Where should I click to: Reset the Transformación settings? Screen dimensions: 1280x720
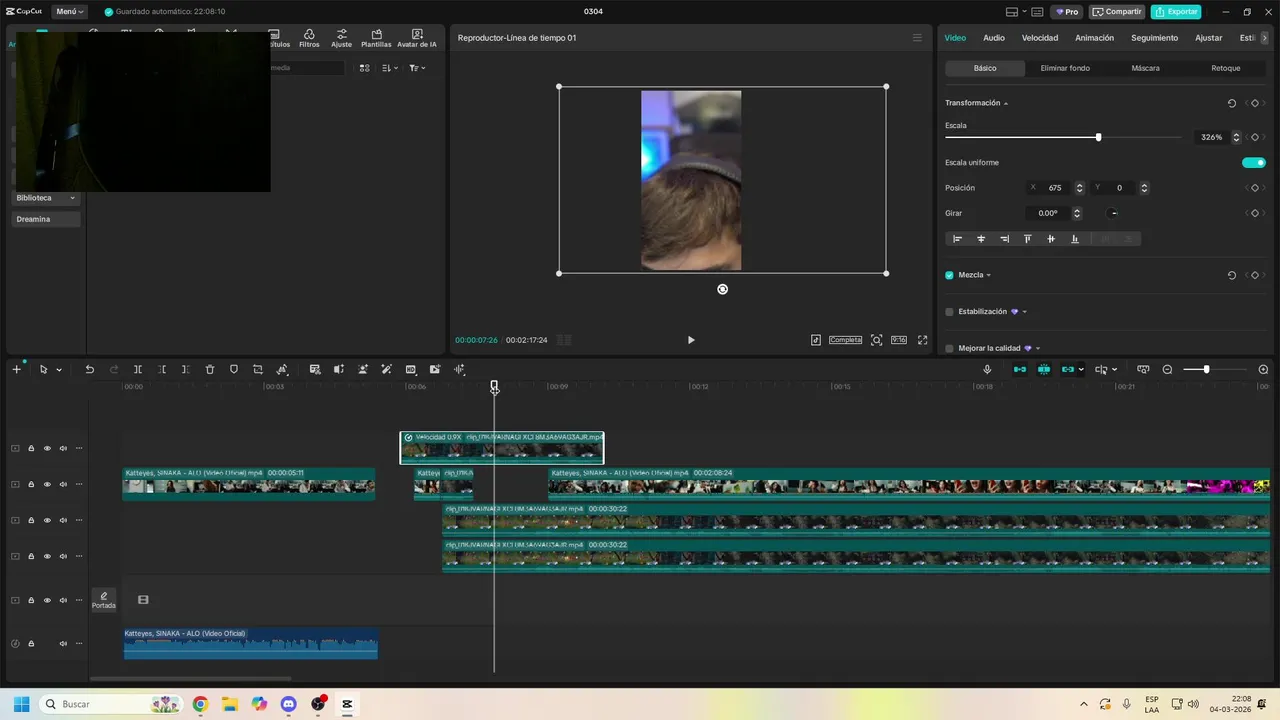click(x=1232, y=103)
